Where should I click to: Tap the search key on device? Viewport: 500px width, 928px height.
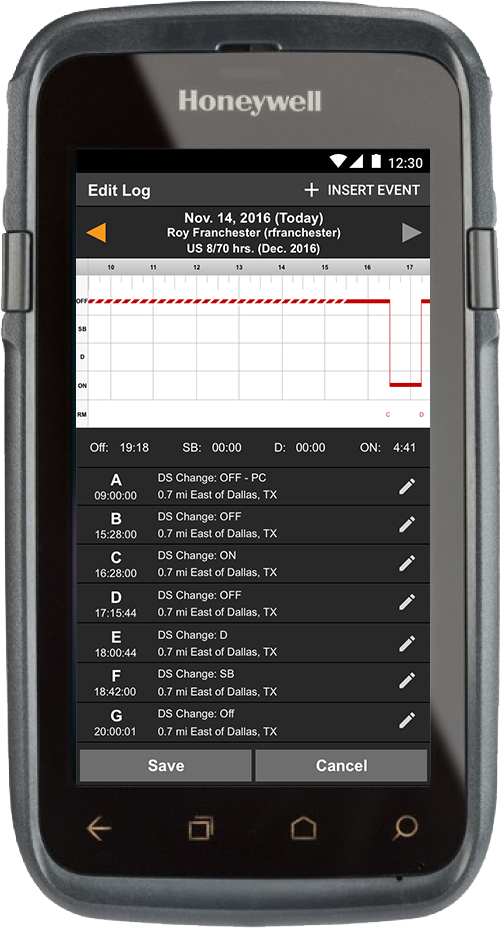[405, 829]
